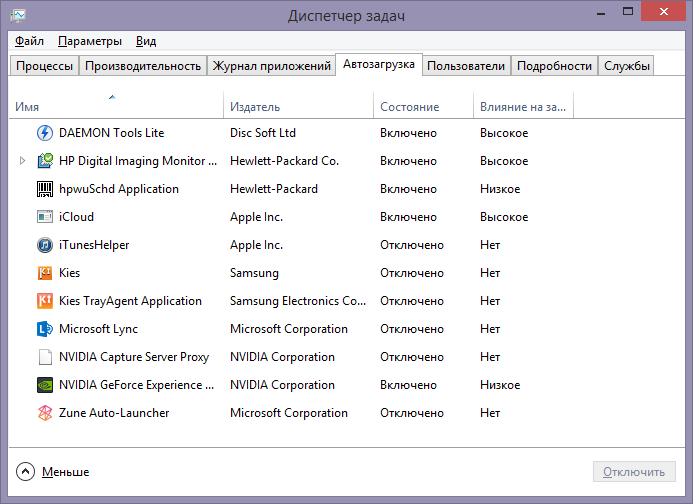This screenshot has height=504, width=693.
Task: Click the HP Digital Imaging Monitor icon
Action: tap(45, 161)
